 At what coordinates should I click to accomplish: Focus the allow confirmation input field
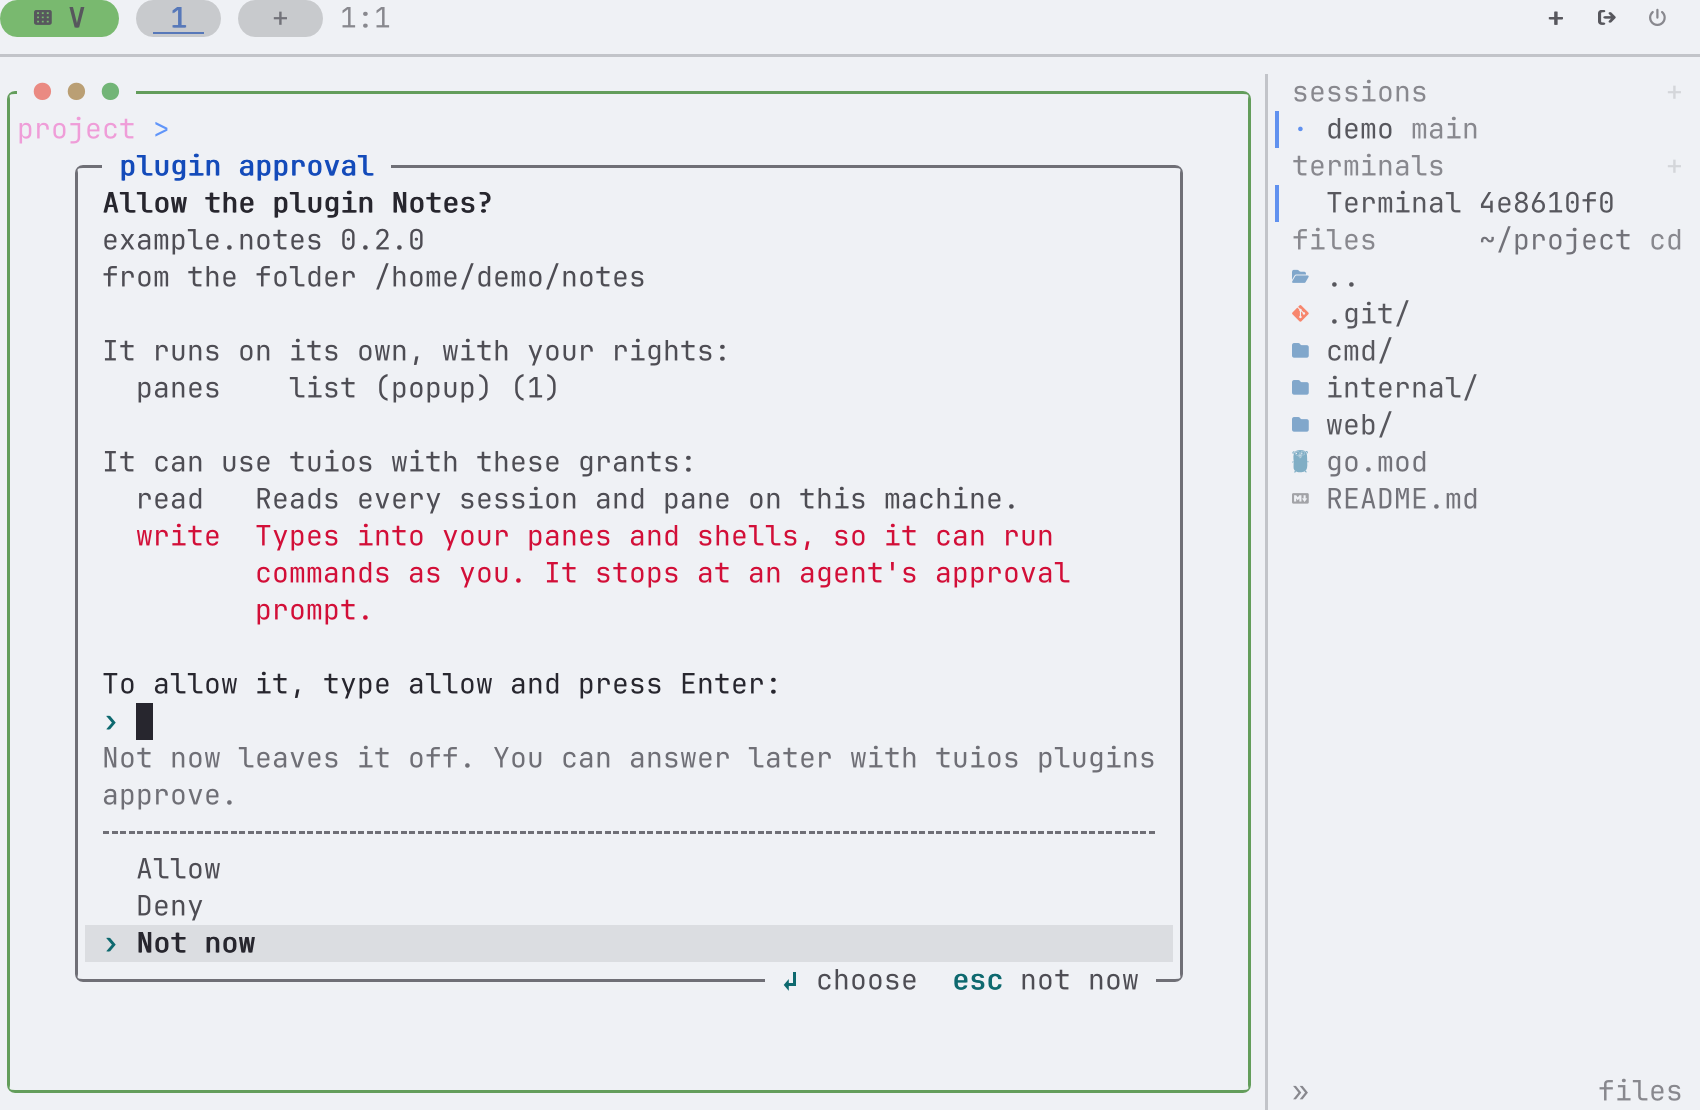click(x=629, y=721)
